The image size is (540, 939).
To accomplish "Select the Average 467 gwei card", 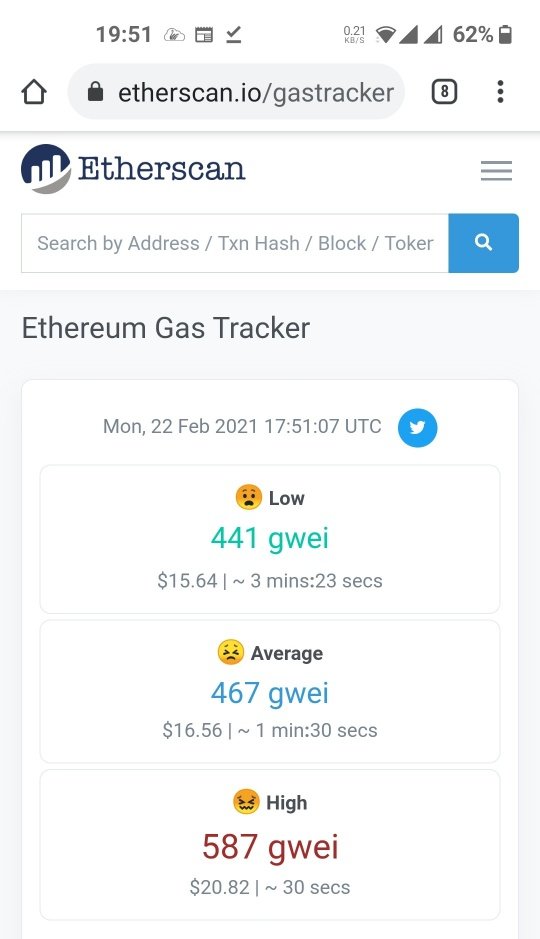I will point(270,691).
